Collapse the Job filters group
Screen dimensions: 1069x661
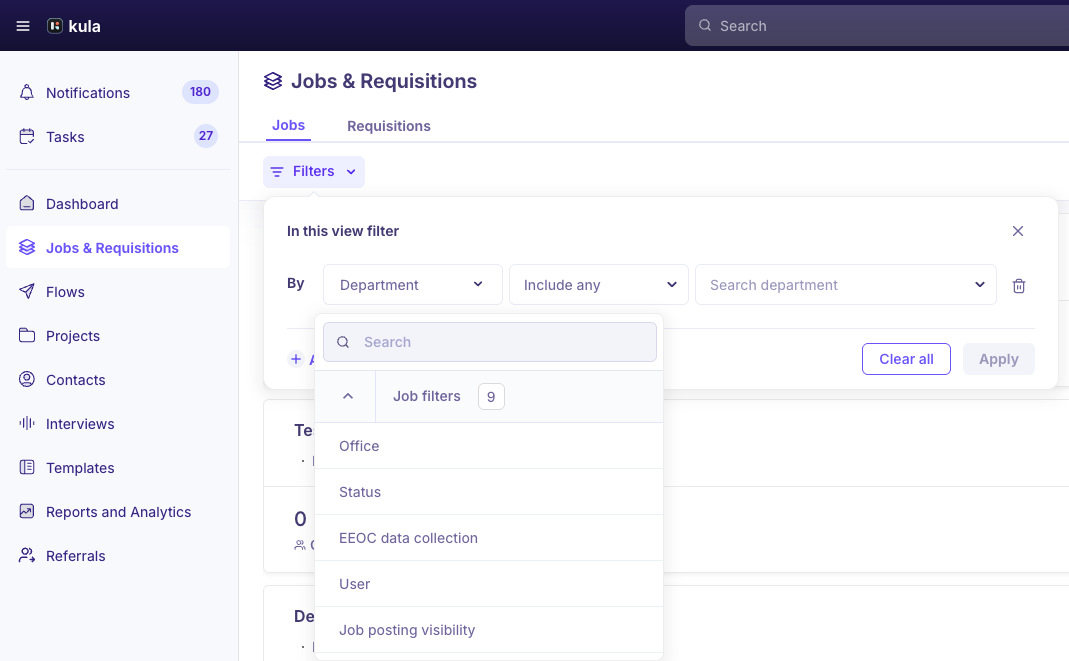coord(348,397)
